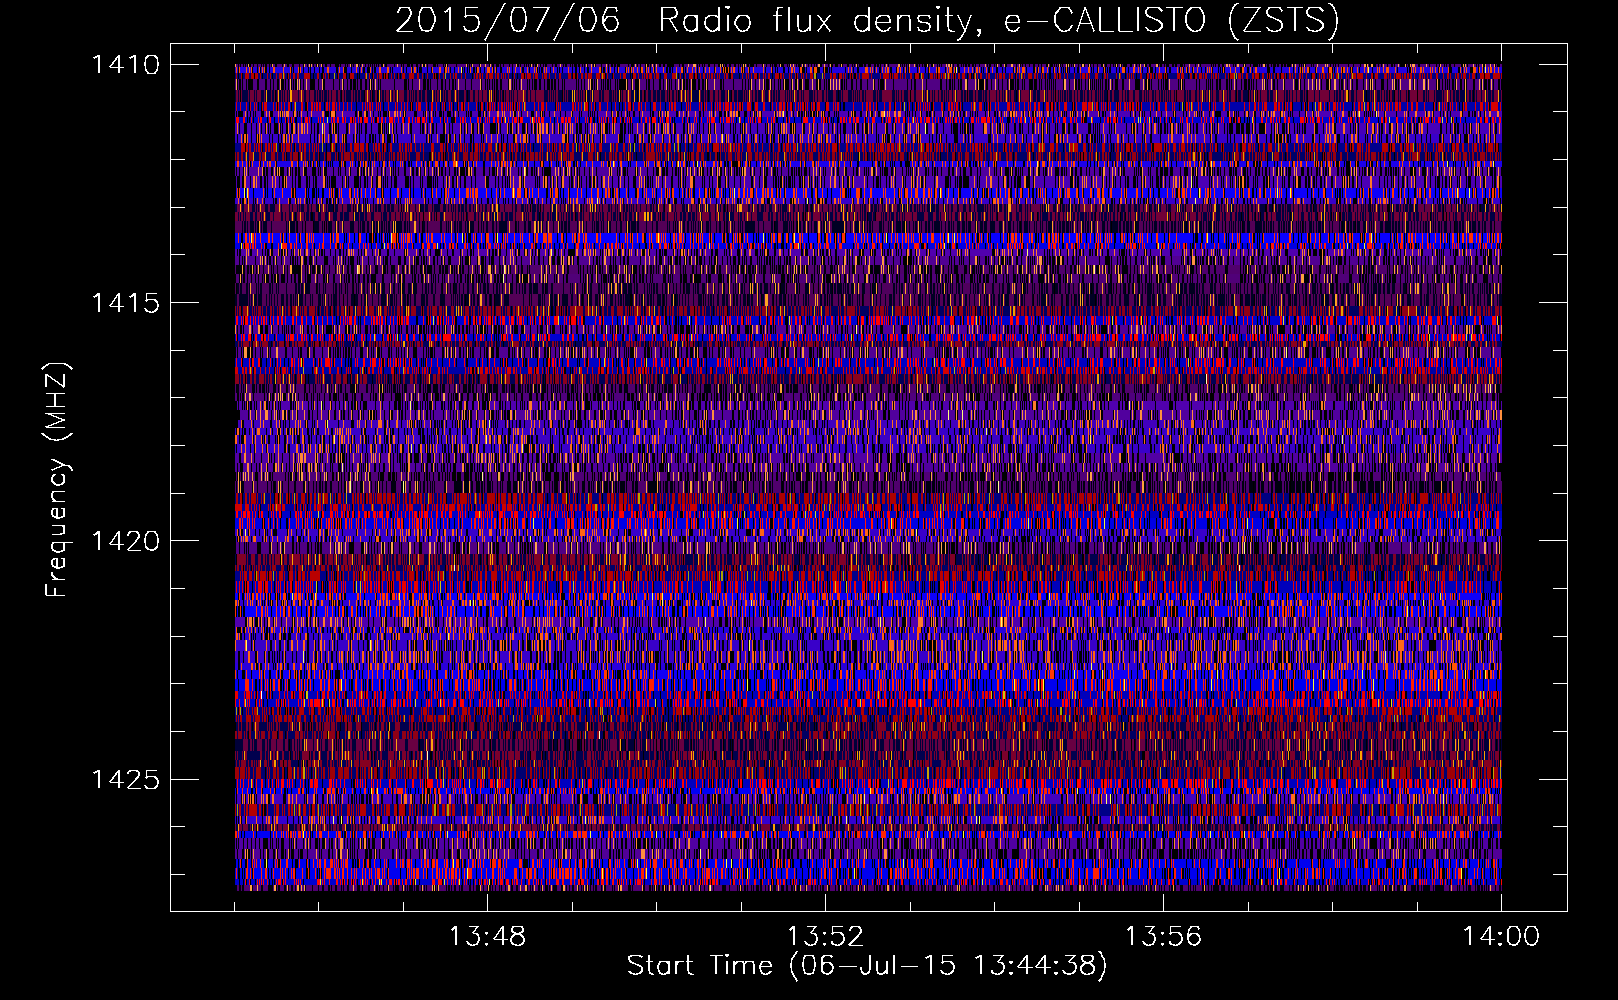
Task: Click the plot title "Radio flux density, e-CALLISTO (ZSTS)"
Action: point(998,21)
